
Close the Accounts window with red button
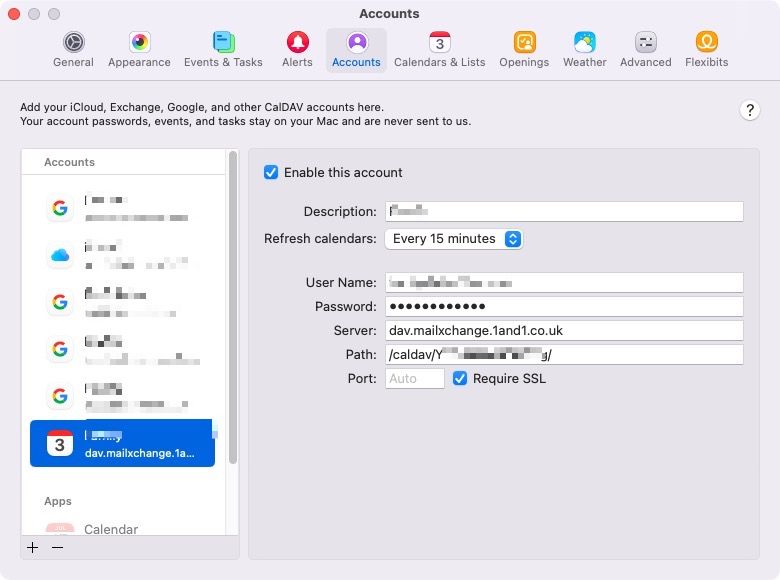point(14,14)
